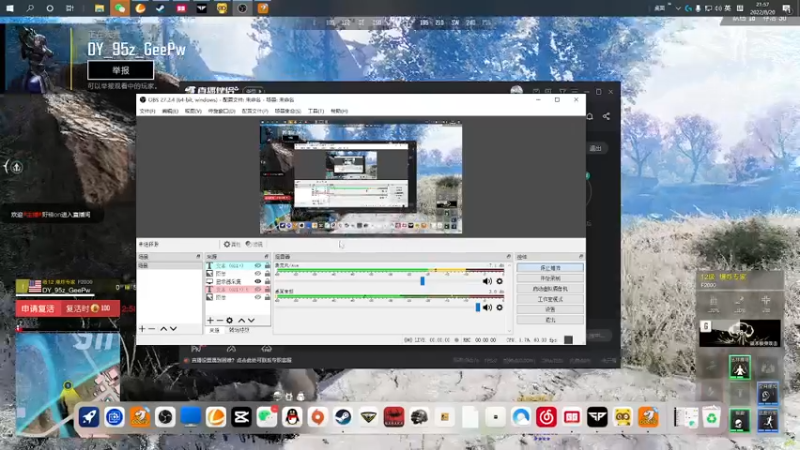Viewport: 800px width, 450px height.
Task: Mute the desktop audio channel
Action: [x=487, y=307]
